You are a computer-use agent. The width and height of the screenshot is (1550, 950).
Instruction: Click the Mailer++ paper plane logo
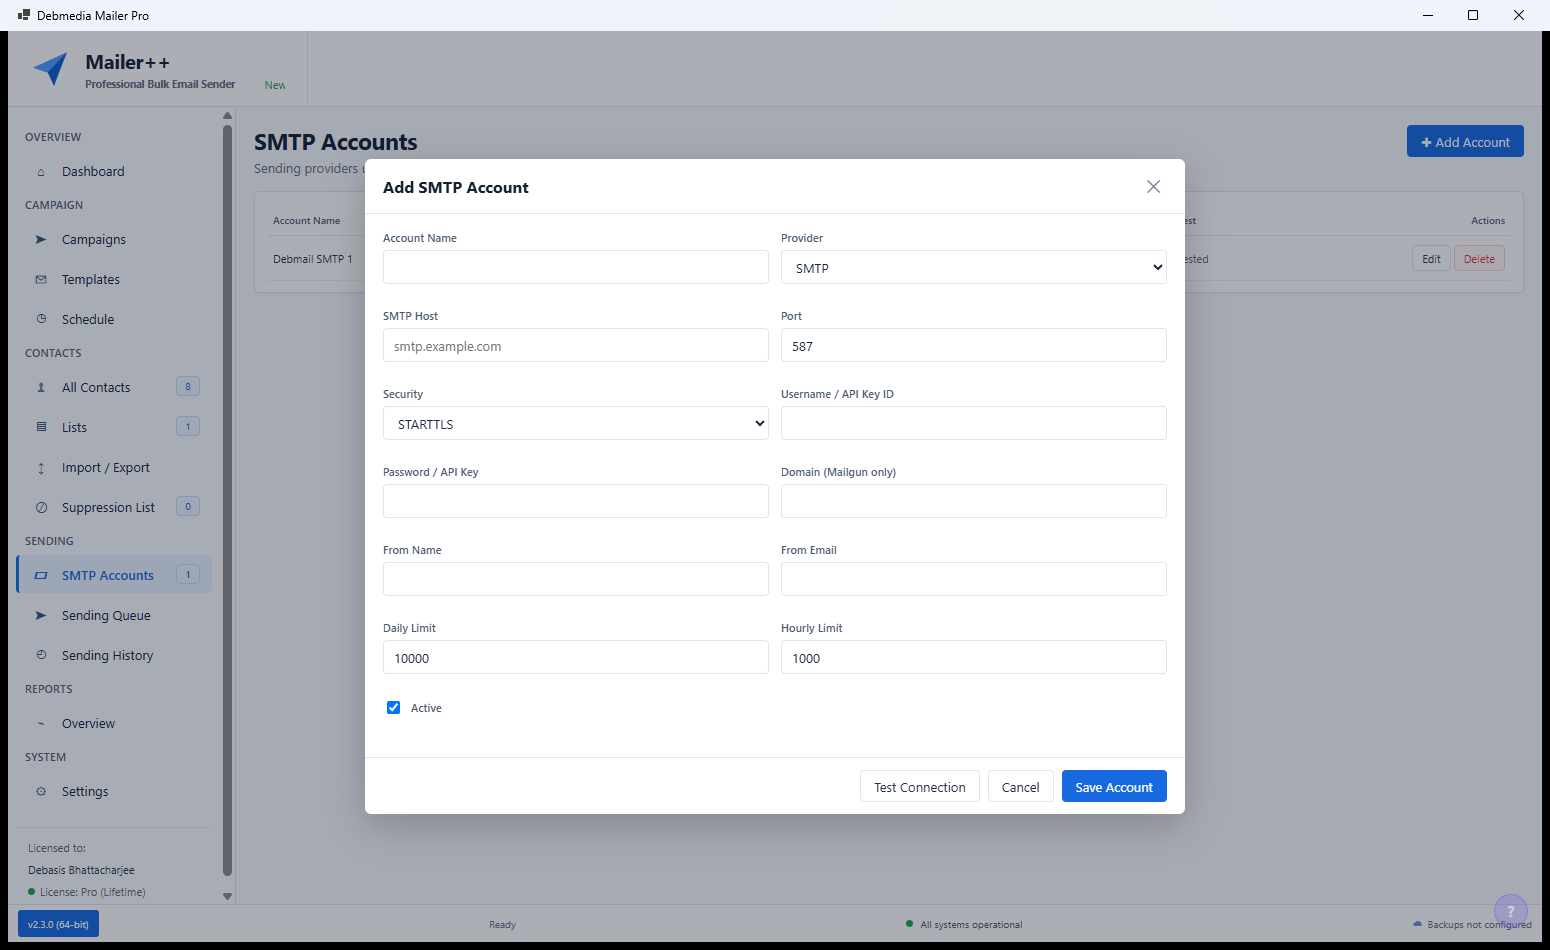point(51,69)
